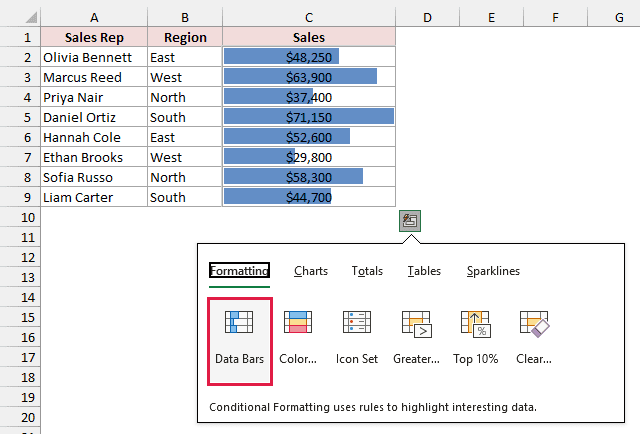The width and height of the screenshot is (640, 434).
Task: Select the Ethan Brooks cell
Action: [94, 157]
